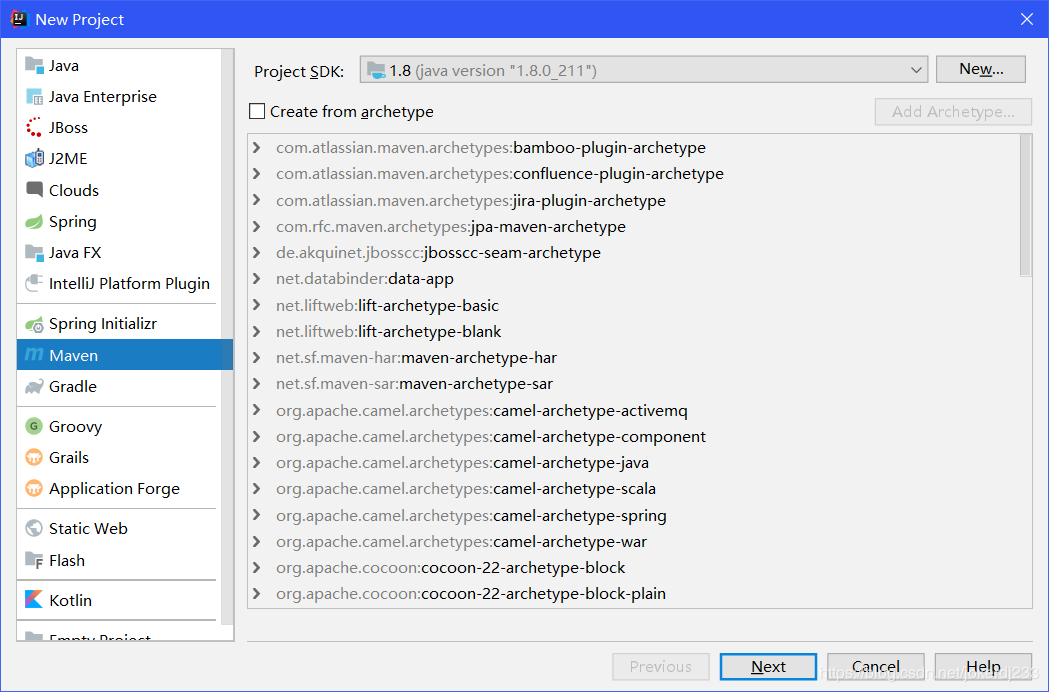Click the IntelliJ IDEA title bar logo
This screenshot has height=692, width=1049.
pos(19,19)
